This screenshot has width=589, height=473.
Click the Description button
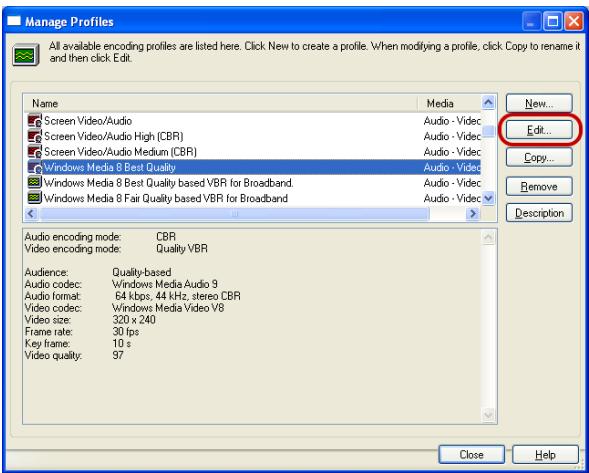click(539, 213)
